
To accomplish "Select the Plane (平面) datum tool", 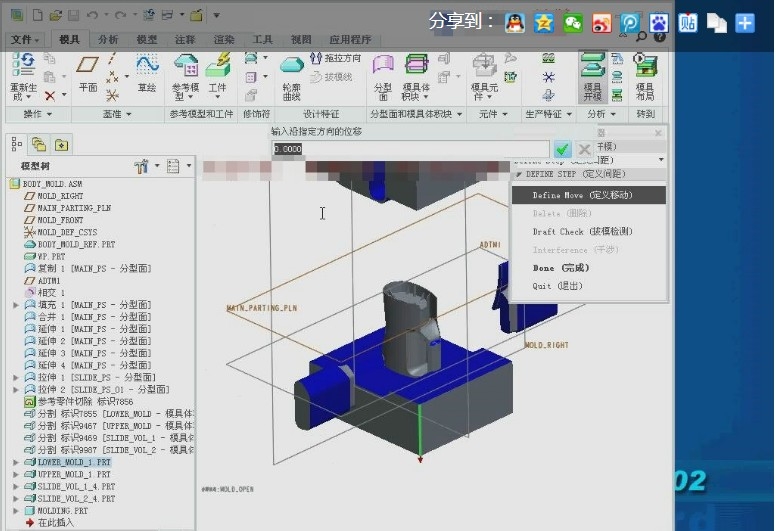I will click(x=88, y=65).
